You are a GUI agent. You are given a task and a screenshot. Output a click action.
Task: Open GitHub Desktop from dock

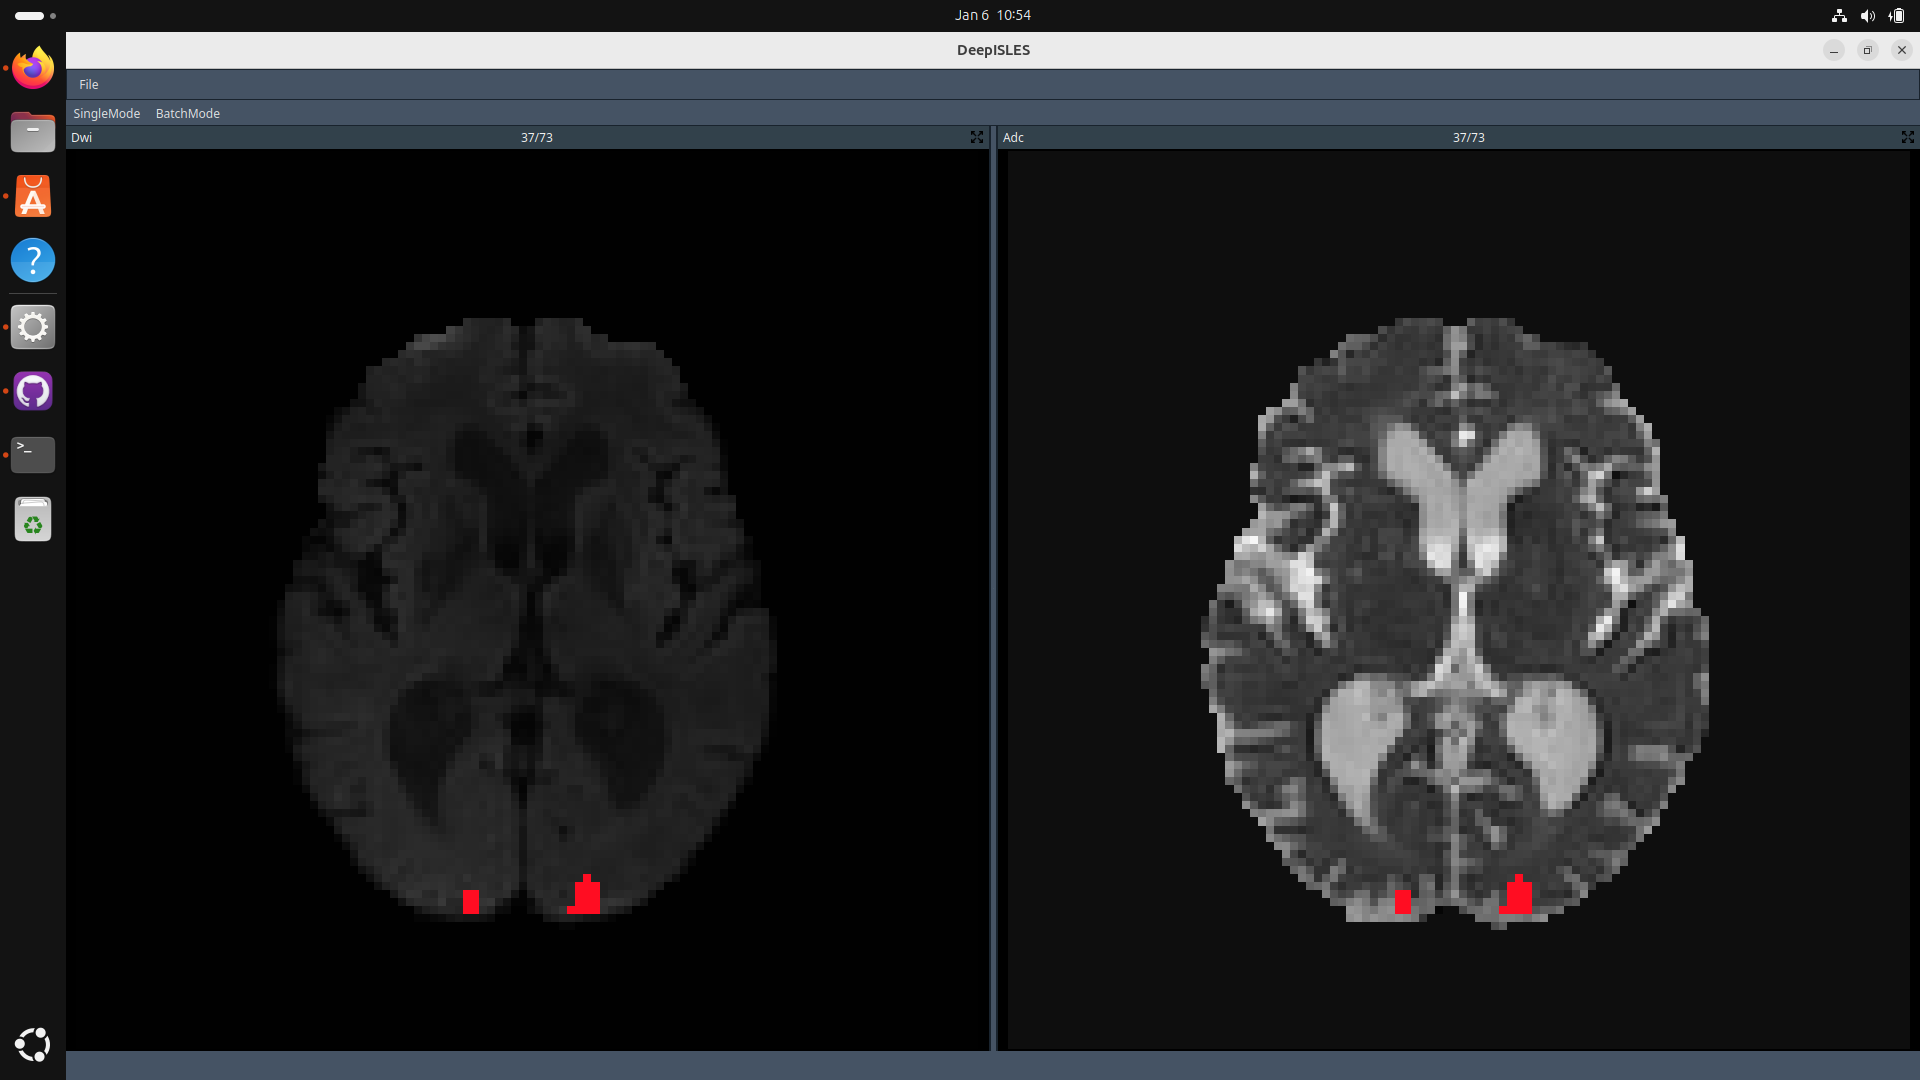pos(33,391)
